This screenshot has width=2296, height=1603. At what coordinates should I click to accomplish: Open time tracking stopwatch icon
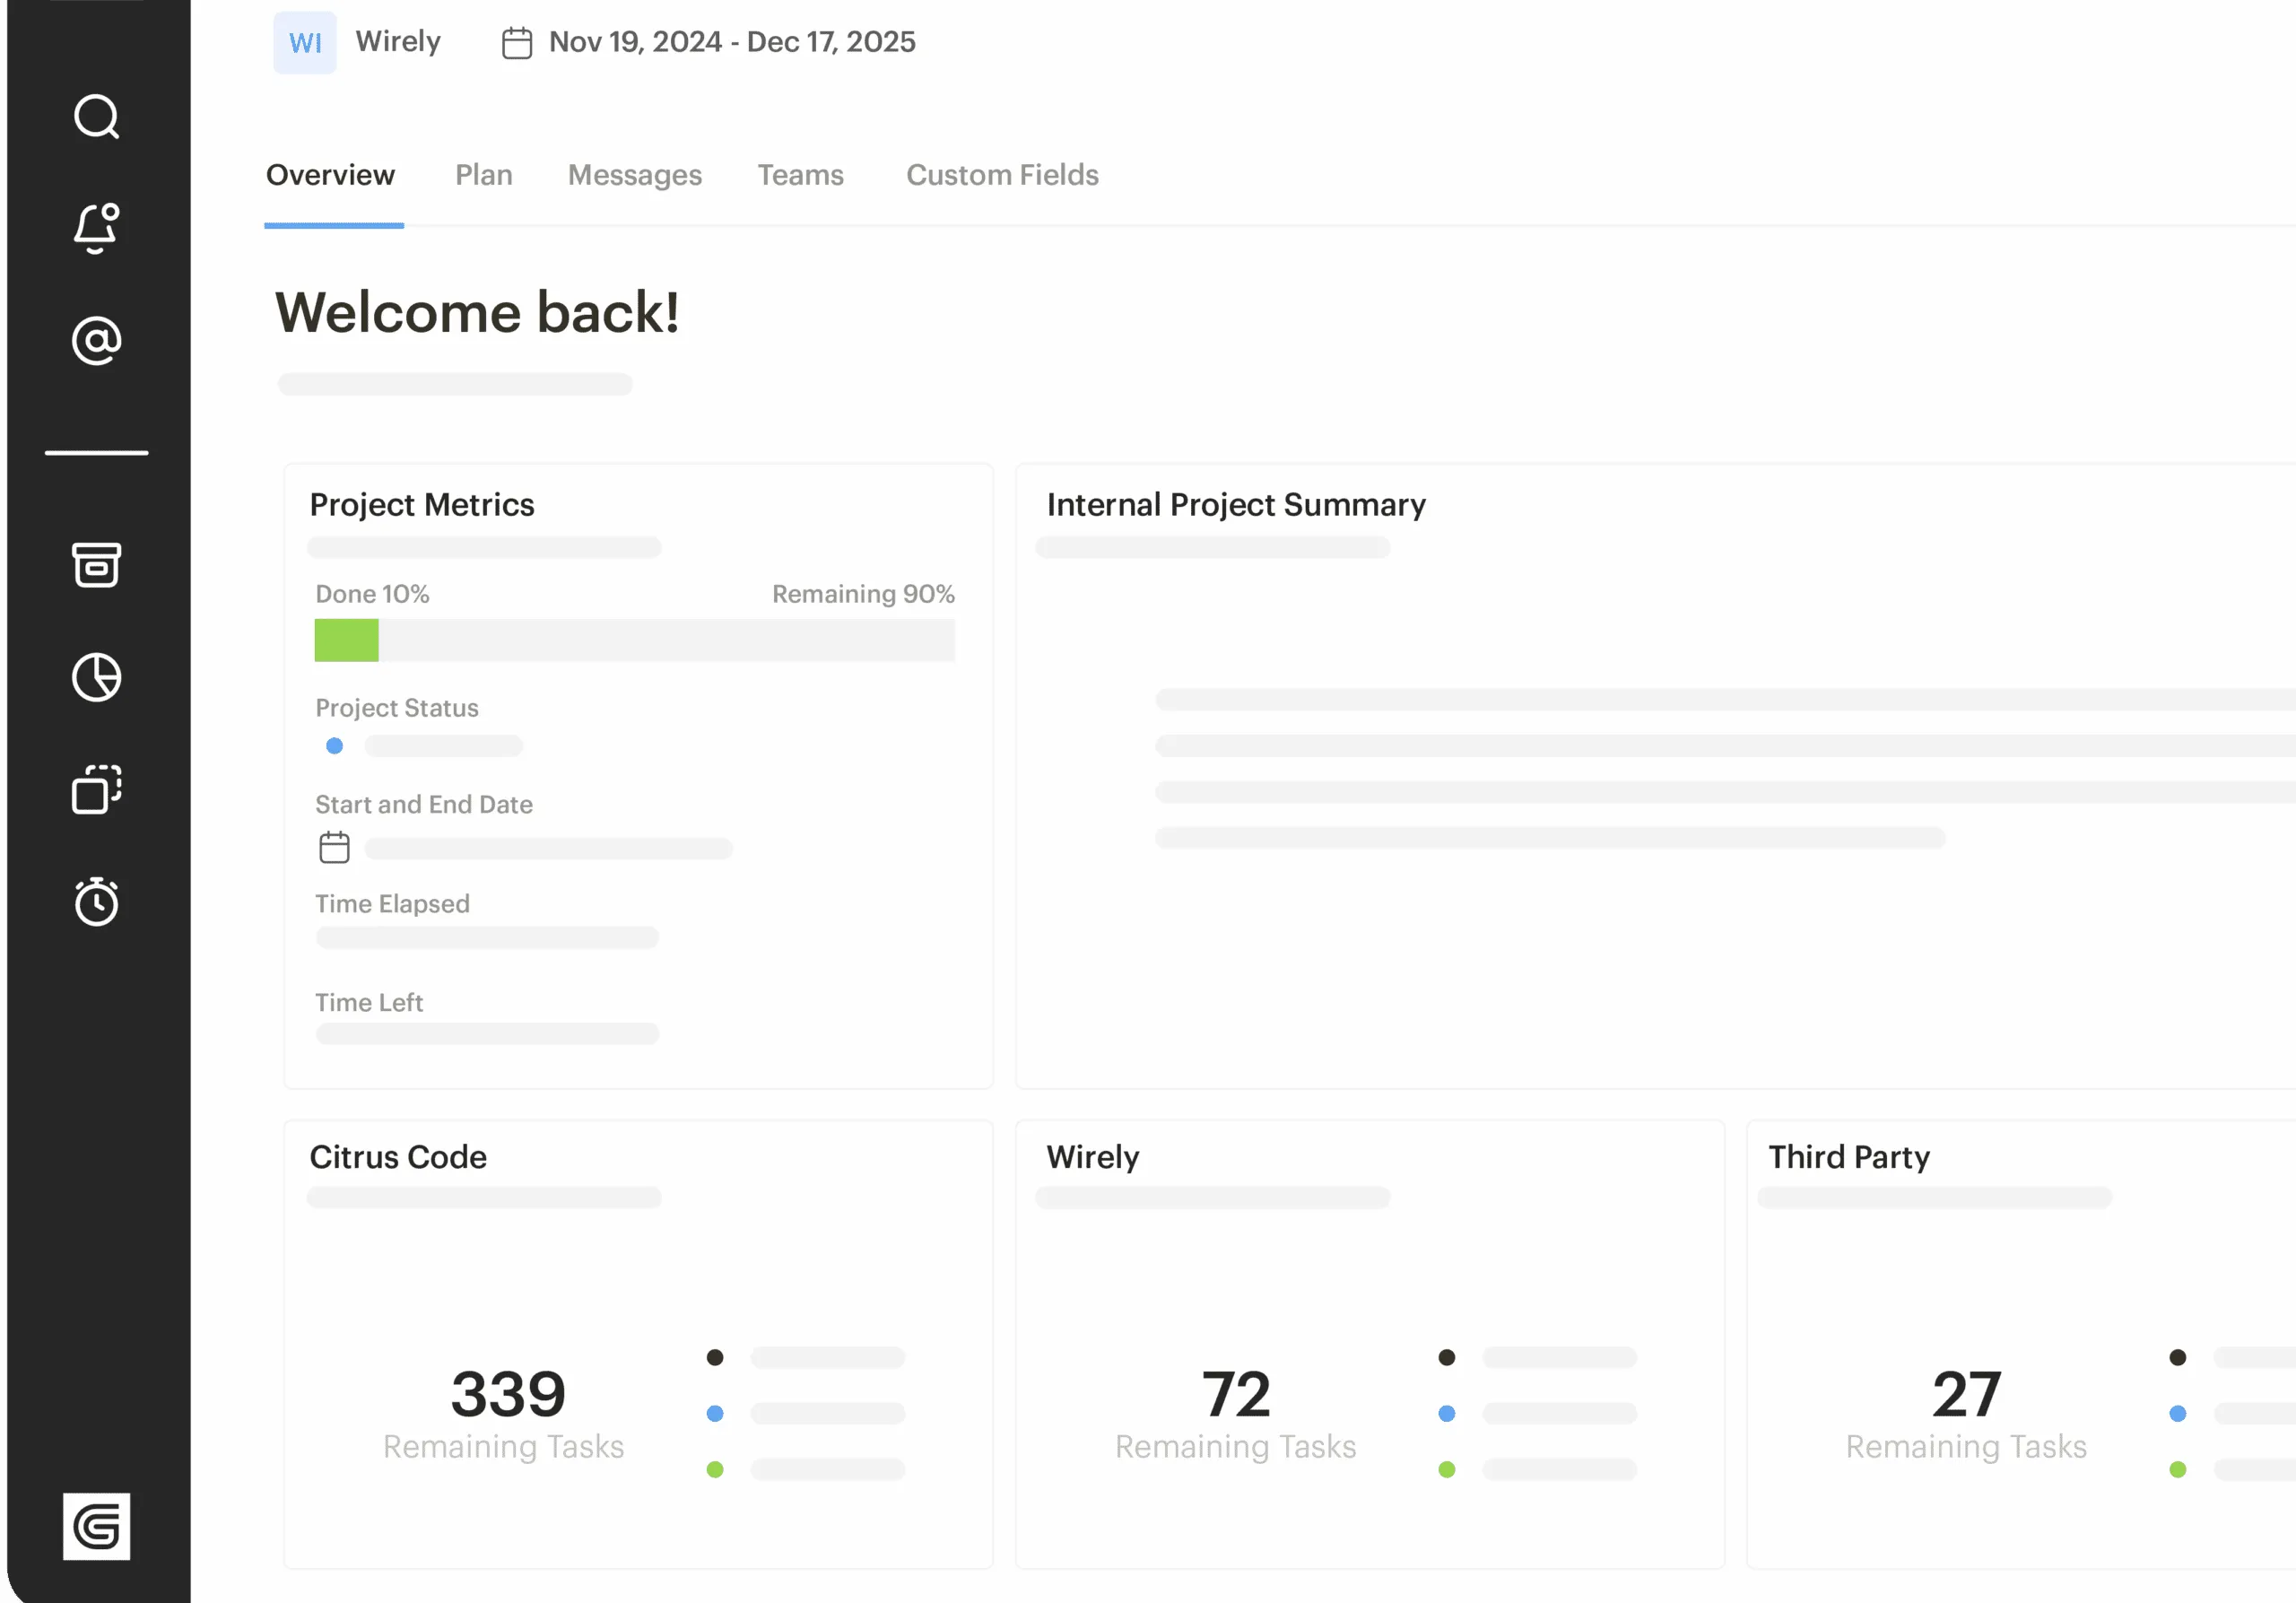97,901
